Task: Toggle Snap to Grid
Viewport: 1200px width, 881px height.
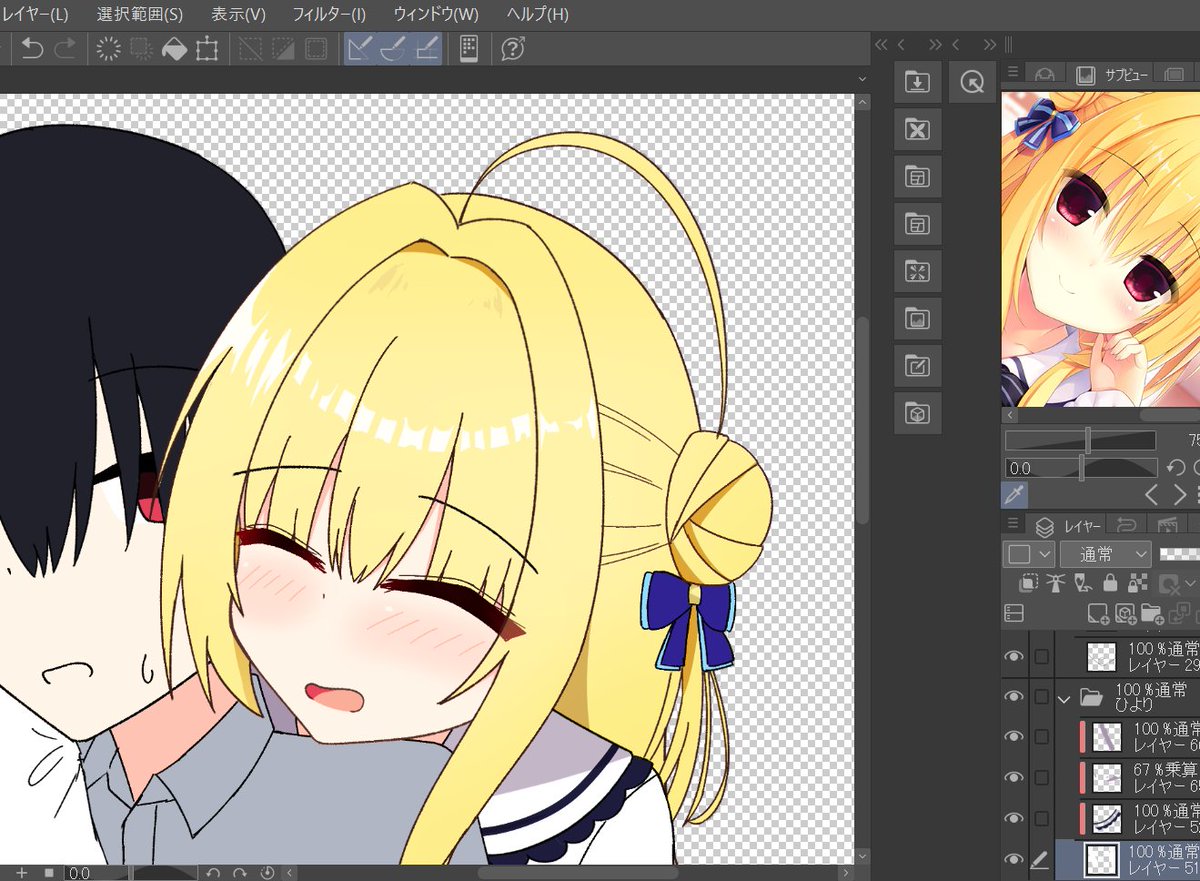Action: (x=426, y=48)
